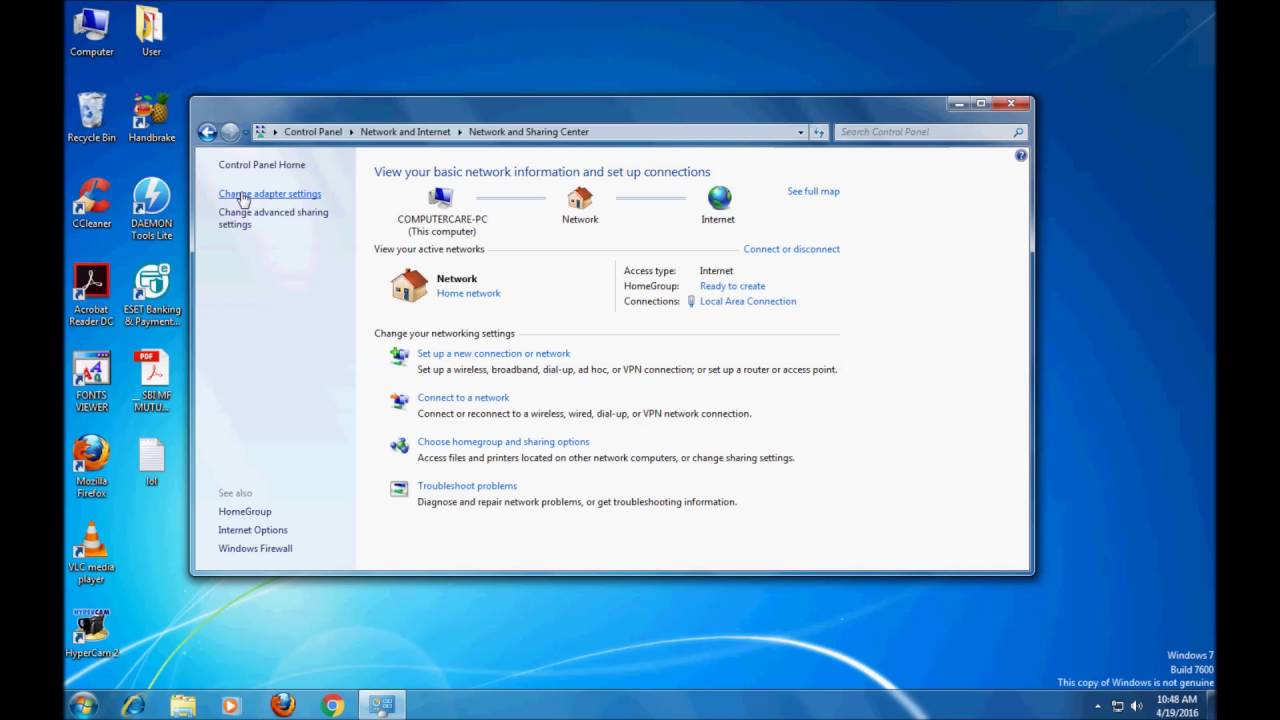Select the FONTS VIEWER desktop icon
The width and height of the screenshot is (1280, 720).
pos(91,381)
